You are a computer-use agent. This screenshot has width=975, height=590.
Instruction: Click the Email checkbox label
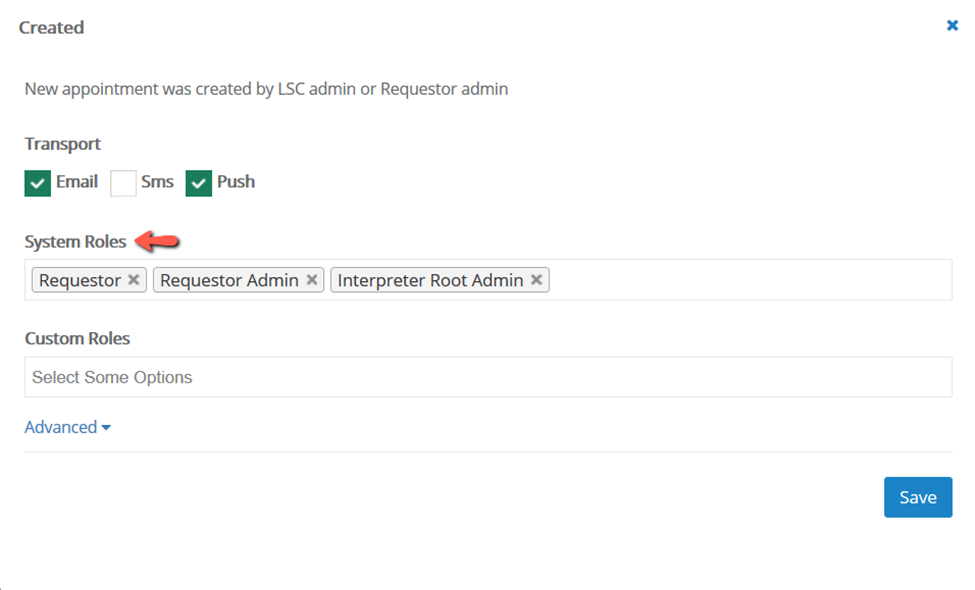[x=77, y=182]
